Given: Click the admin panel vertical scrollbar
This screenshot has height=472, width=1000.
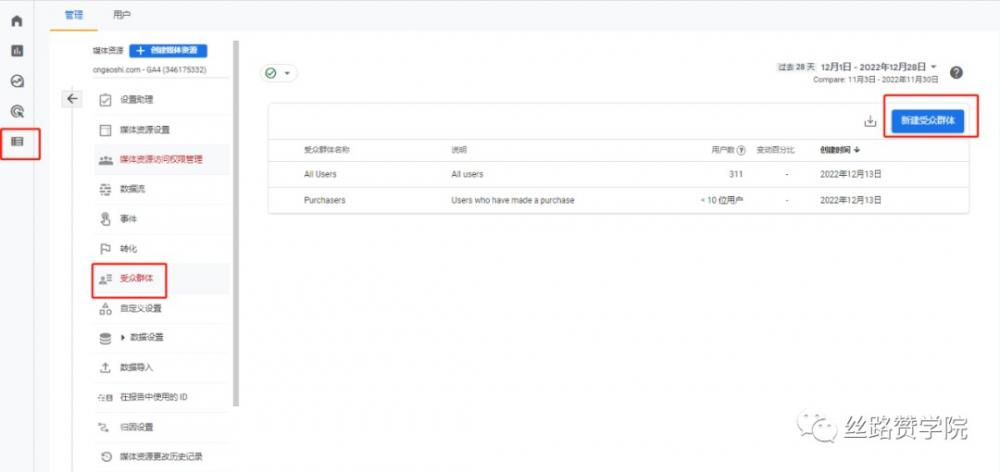Looking at the screenshot, I should point(236,223).
